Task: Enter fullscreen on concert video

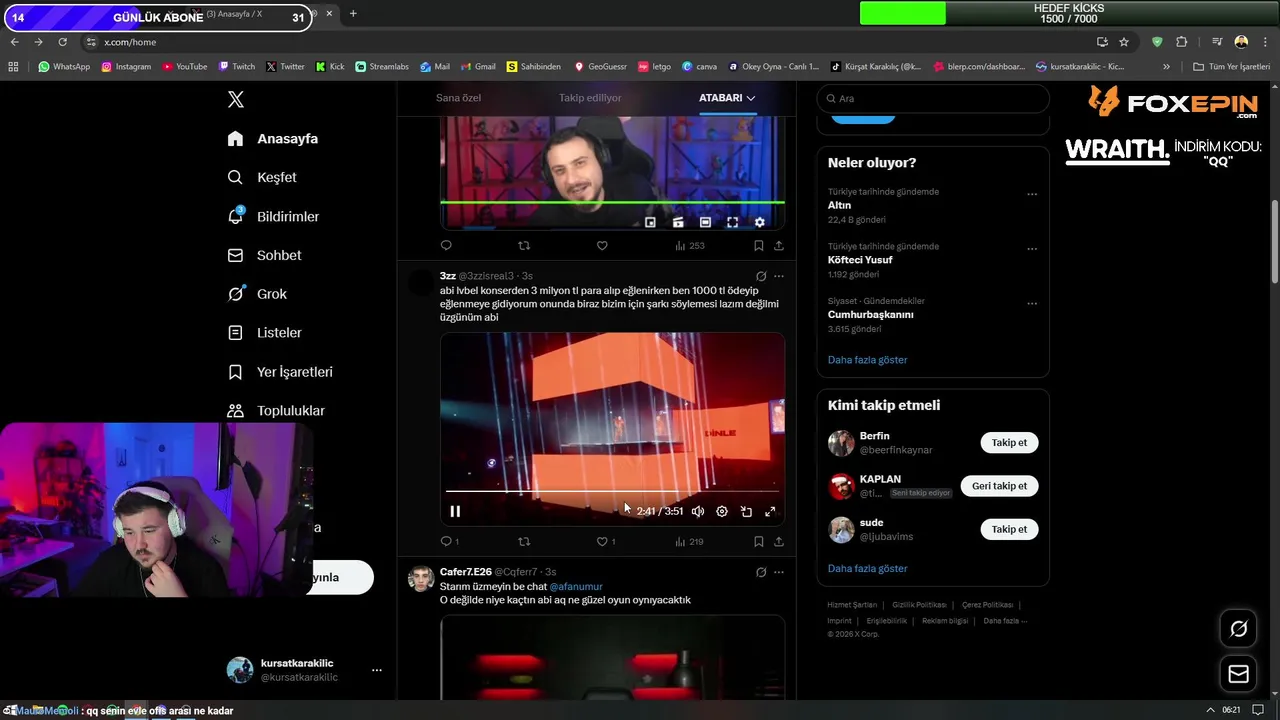Action: pyautogui.click(x=770, y=511)
